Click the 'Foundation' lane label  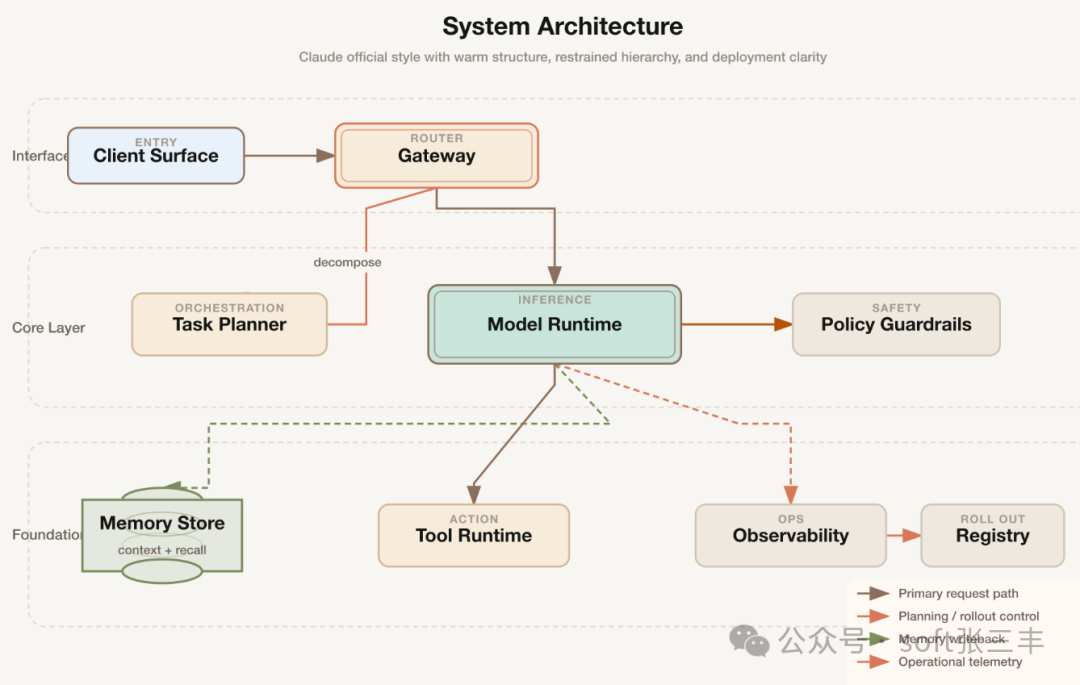click(x=46, y=535)
